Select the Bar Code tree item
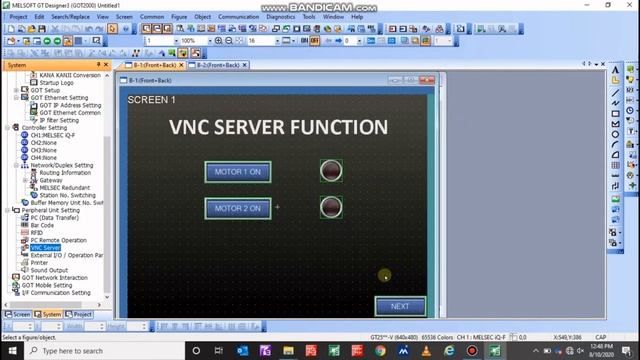Image resolution: width=640 pixels, height=360 pixels. coord(42,225)
